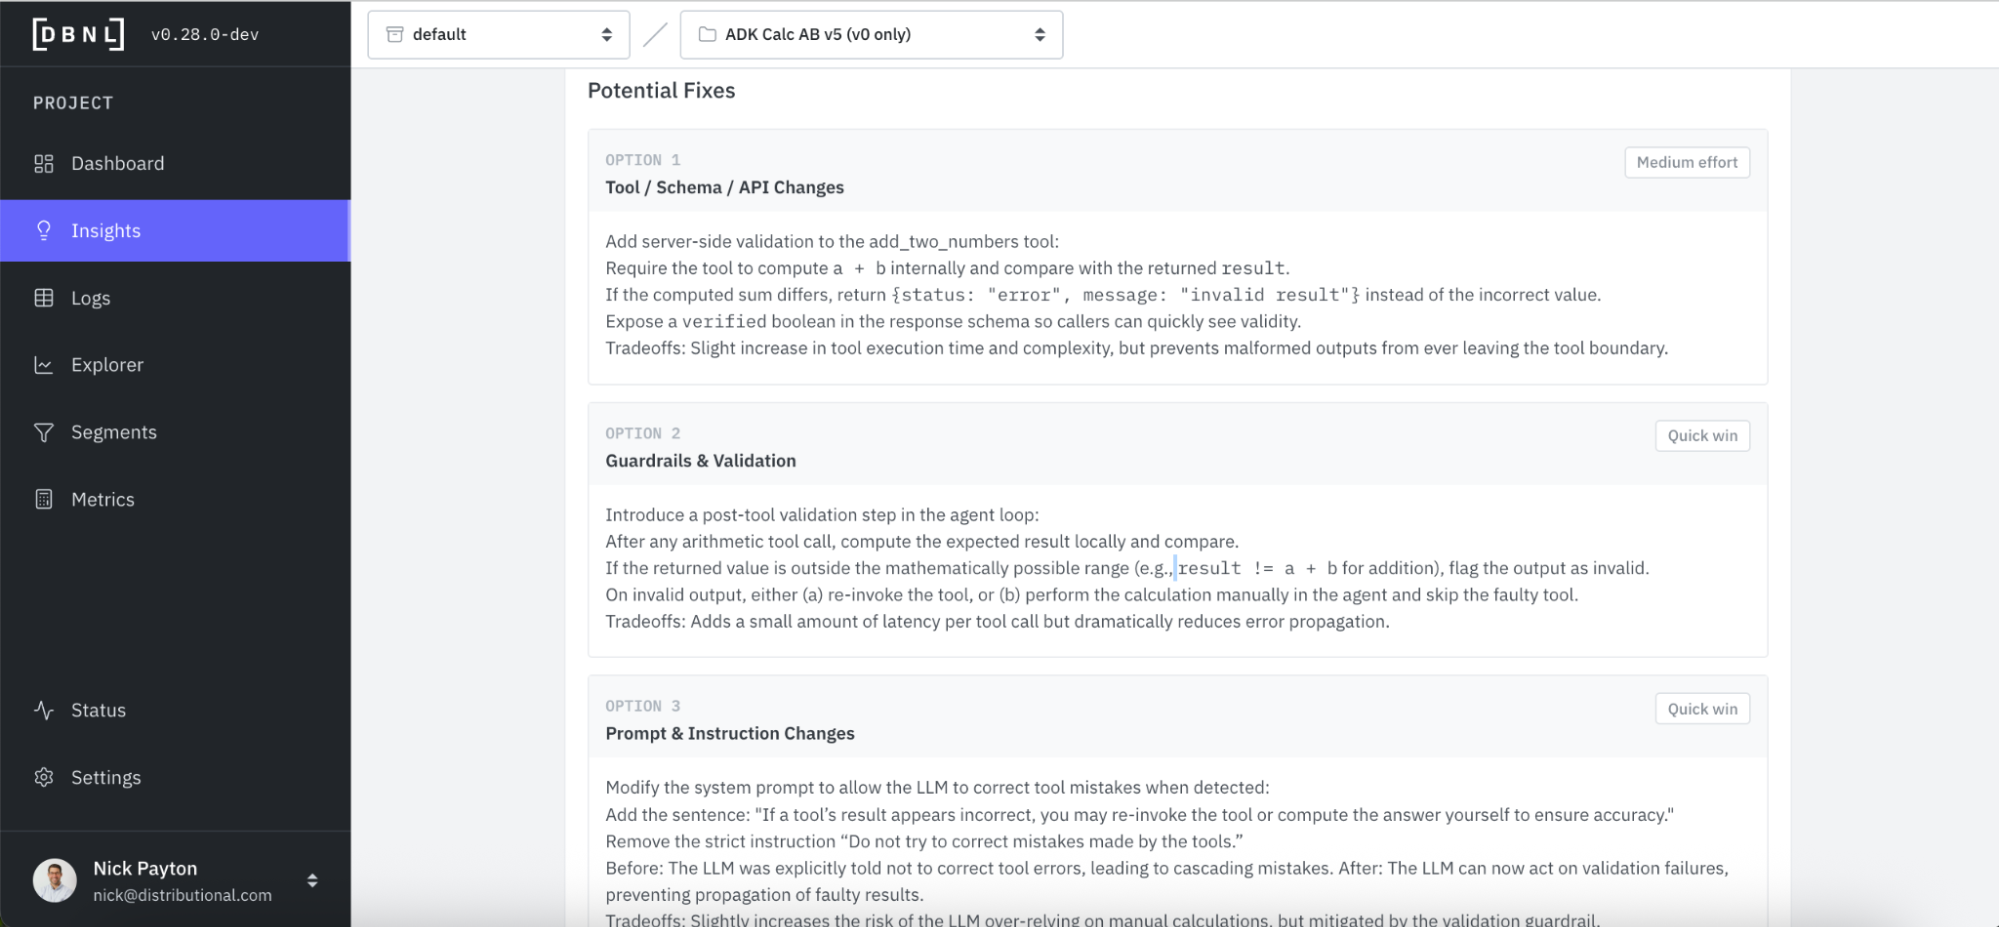Open the Explorer section
The image size is (1999, 928).
(x=107, y=365)
